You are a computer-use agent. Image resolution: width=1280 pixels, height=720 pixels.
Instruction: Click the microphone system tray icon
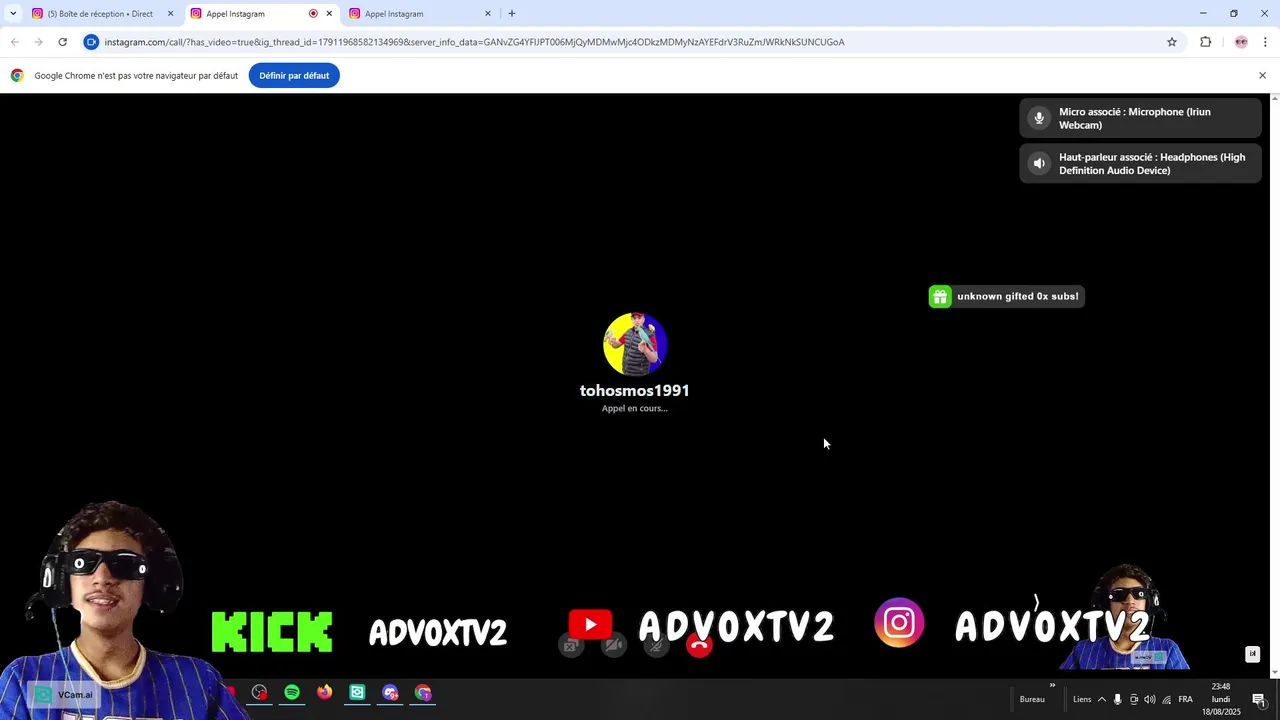coord(1118,700)
